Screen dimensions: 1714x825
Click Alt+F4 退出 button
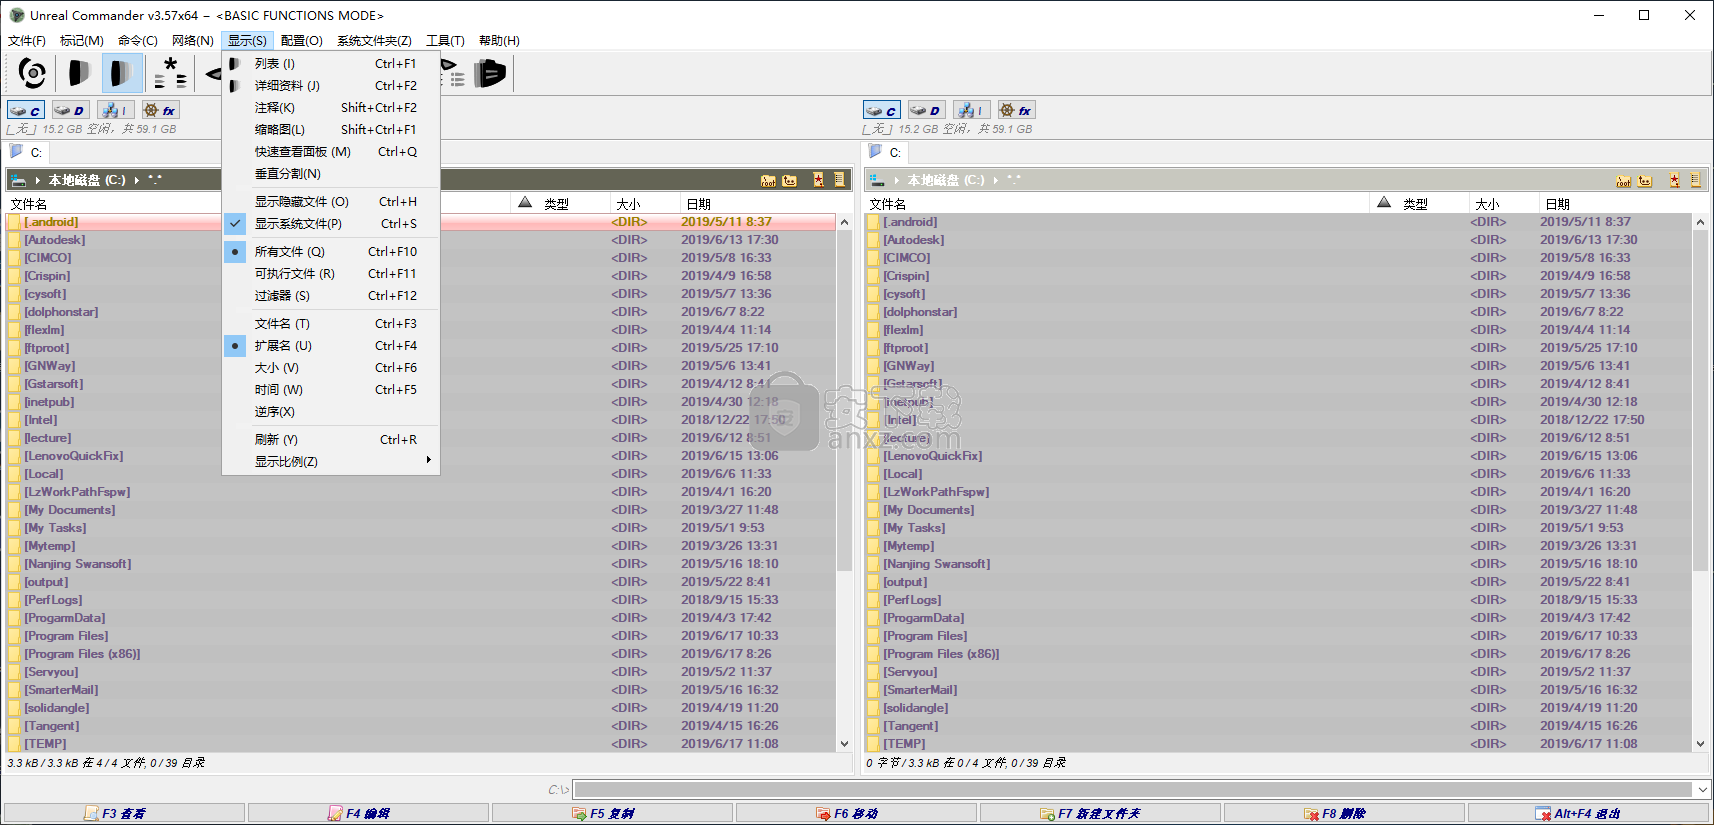coord(1588,813)
